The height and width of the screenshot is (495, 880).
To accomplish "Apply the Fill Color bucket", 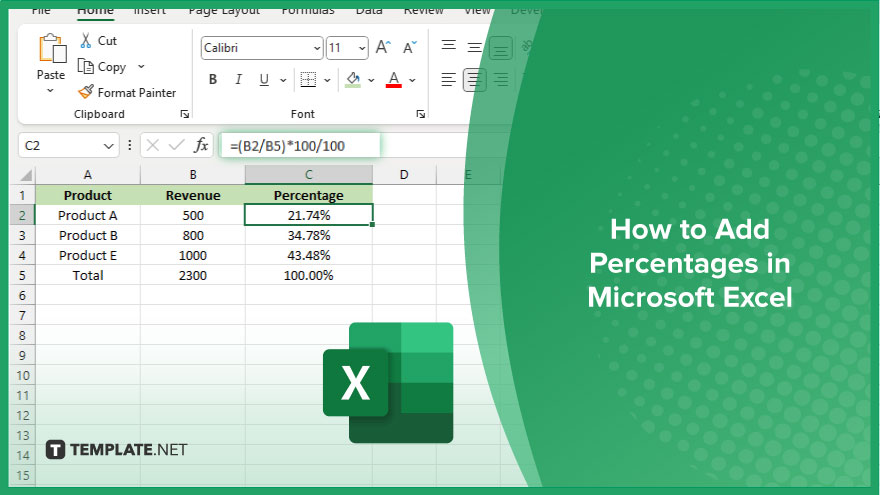I will (353, 80).
